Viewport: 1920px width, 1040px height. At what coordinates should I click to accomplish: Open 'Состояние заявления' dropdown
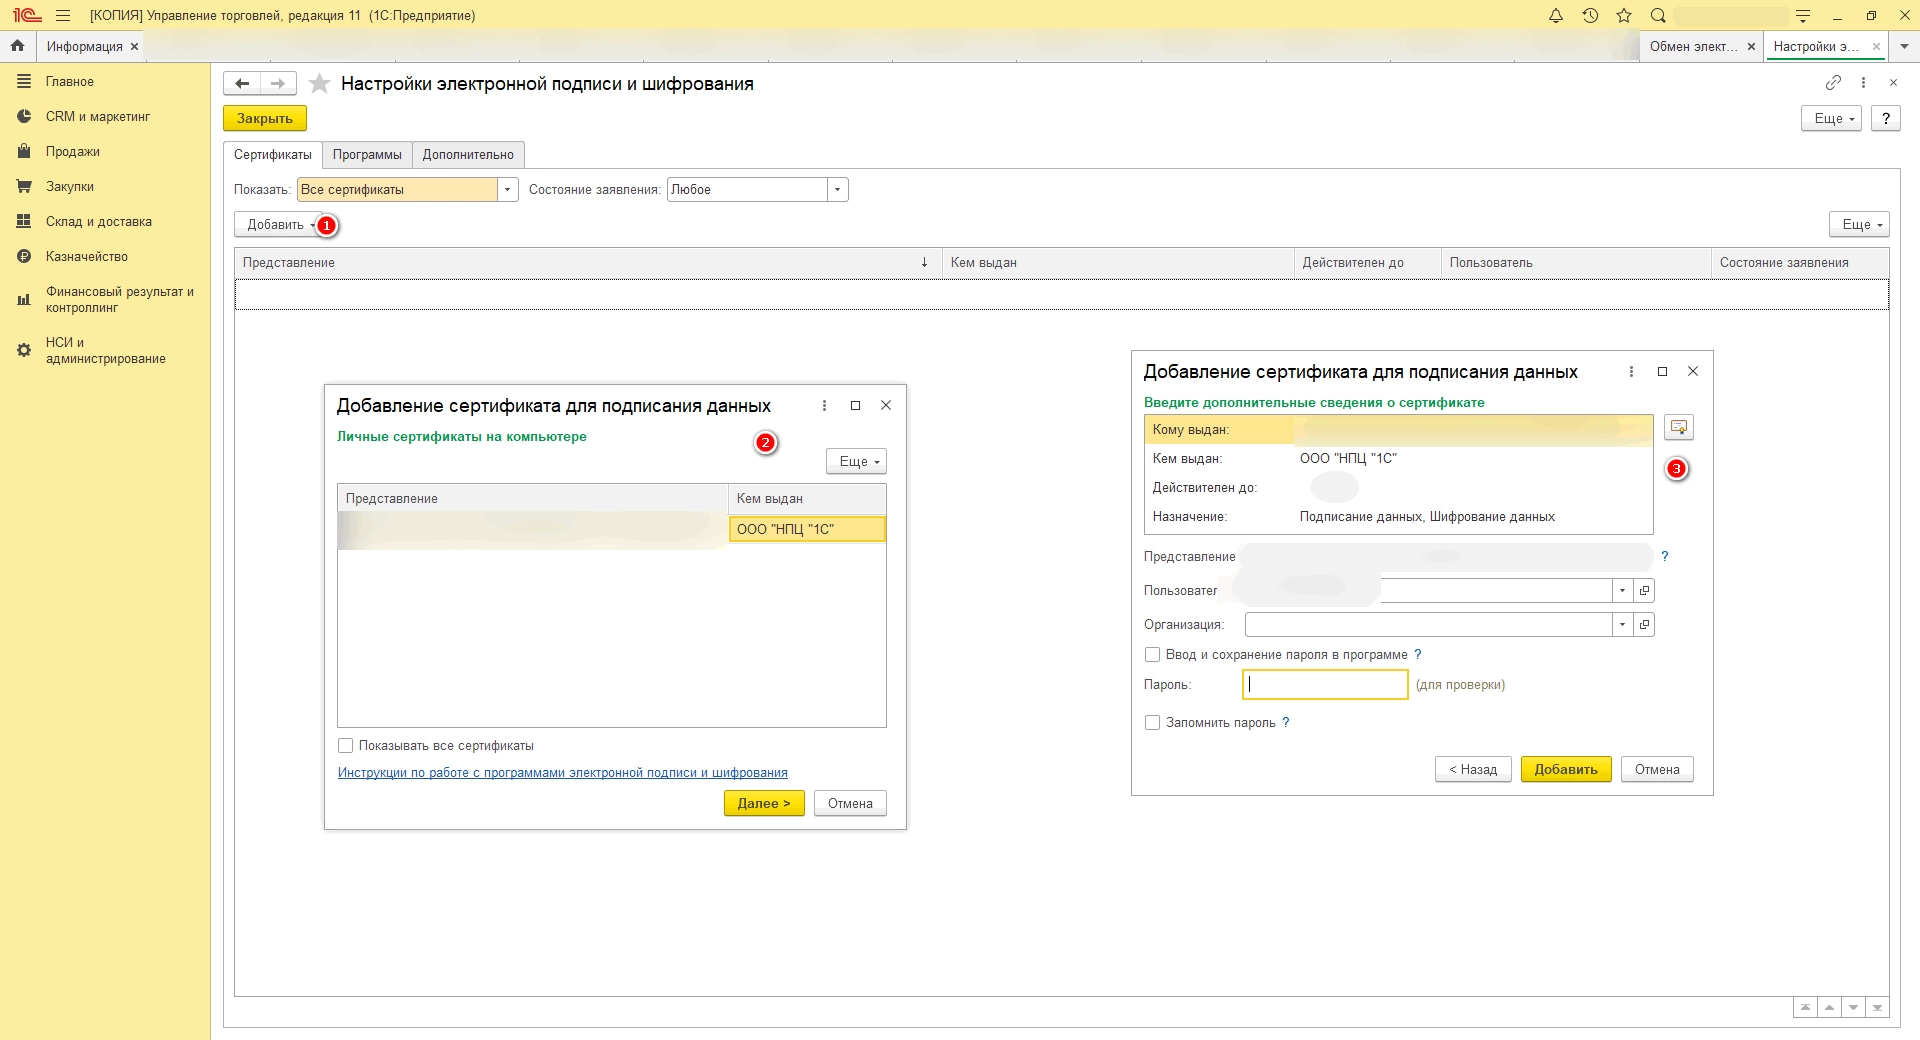tap(838, 190)
